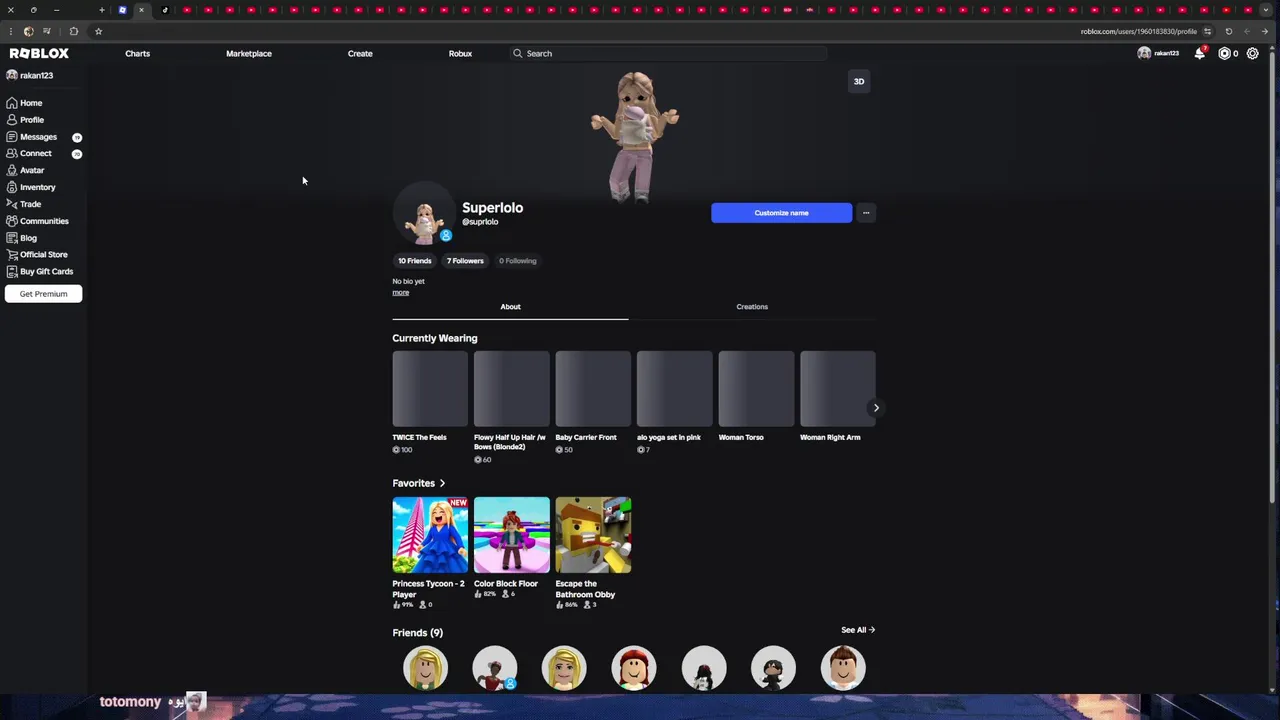This screenshot has height=720, width=1280.
Task: Expand the Favorites section arrow
Action: coord(442,483)
